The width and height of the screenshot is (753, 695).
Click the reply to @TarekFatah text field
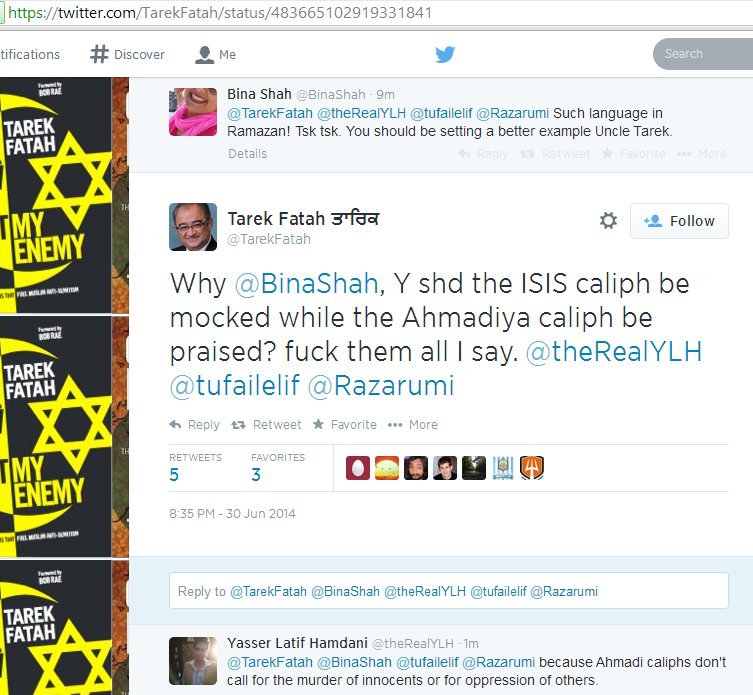tap(449, 591)
